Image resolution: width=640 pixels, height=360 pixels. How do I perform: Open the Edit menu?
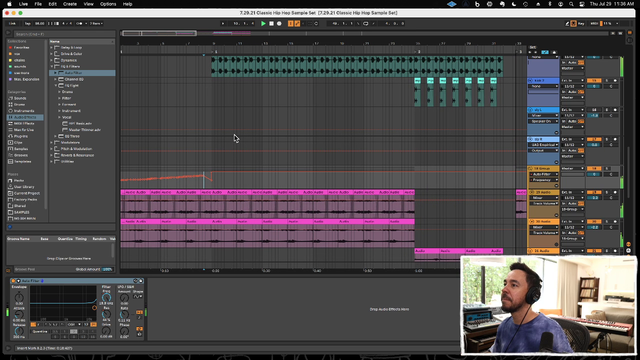click(x=53, y=4)
